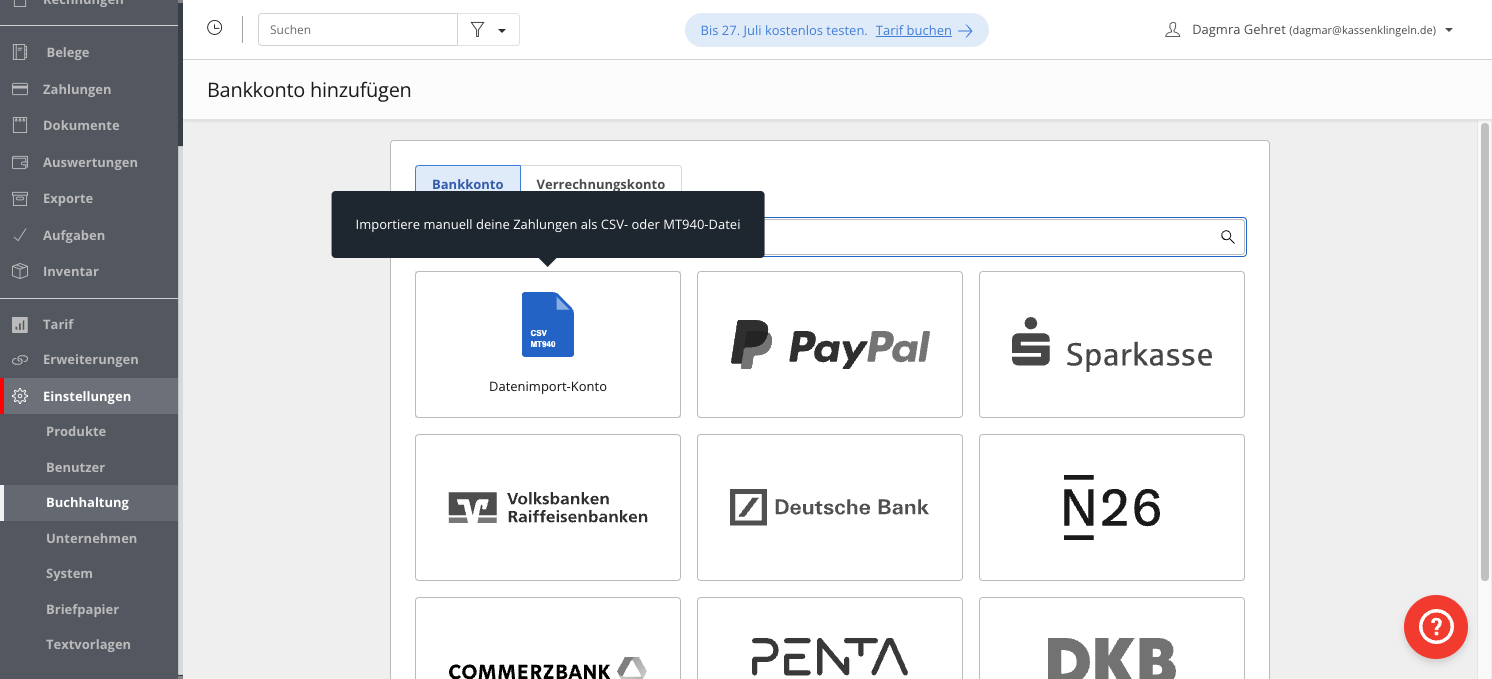This screenshot has width=1492, height=679.
Task: Focus the Suchen search field
Action: tap(358, 30)
